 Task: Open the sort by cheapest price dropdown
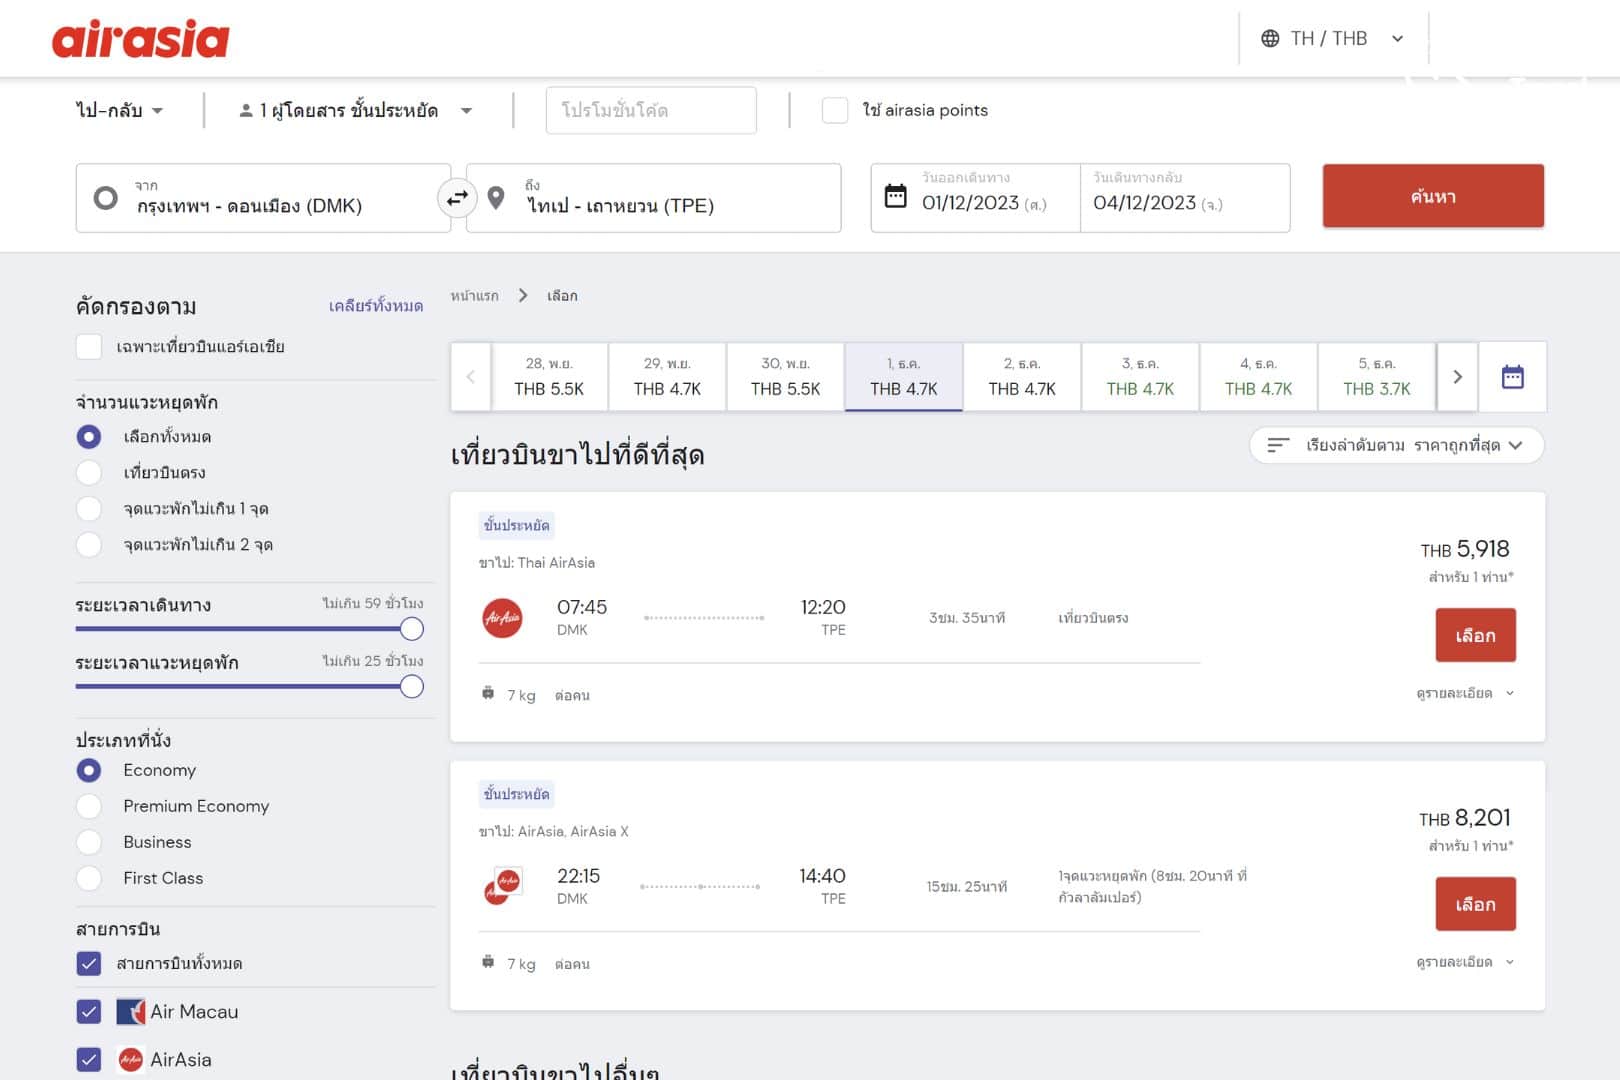coord(1396,445)
